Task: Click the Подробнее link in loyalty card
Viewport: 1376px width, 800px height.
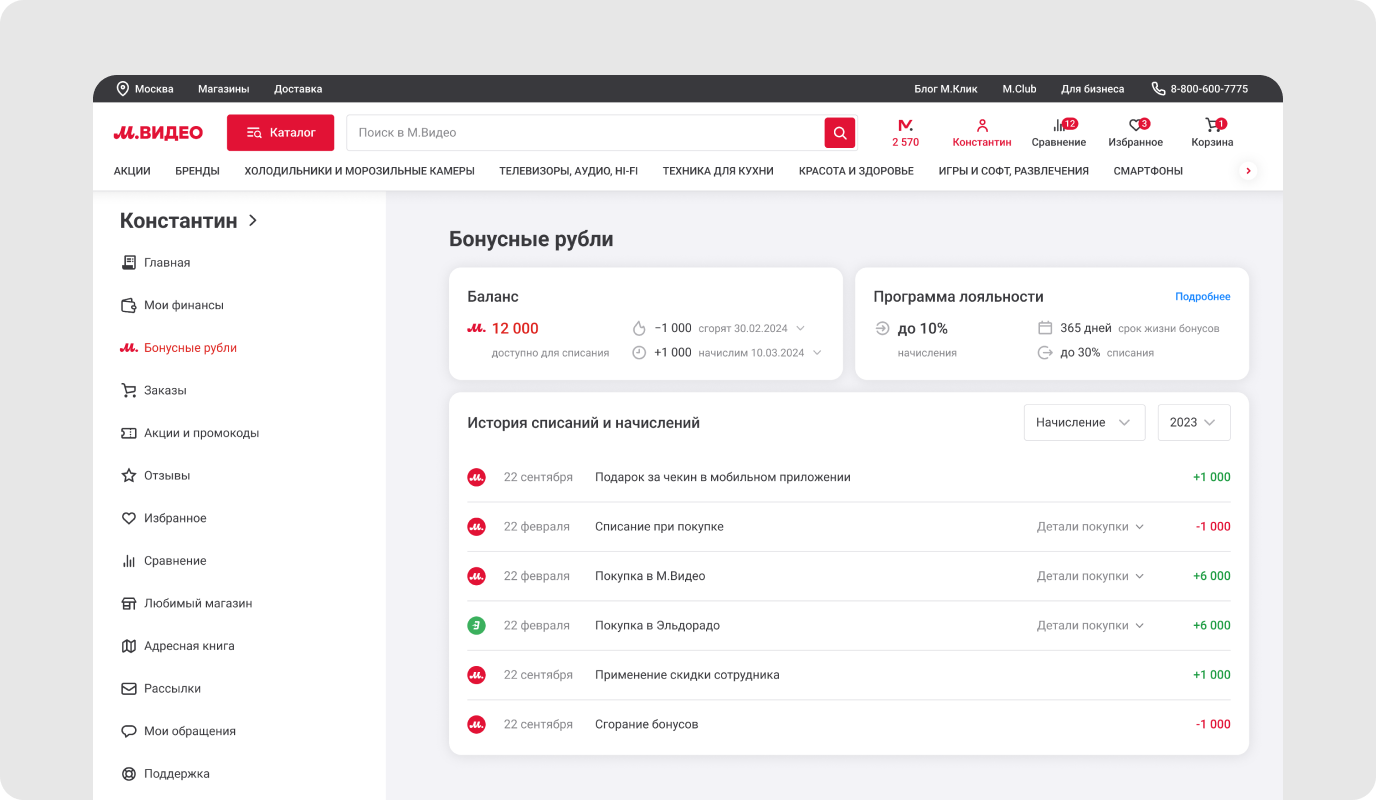Action: (1203, 297)
